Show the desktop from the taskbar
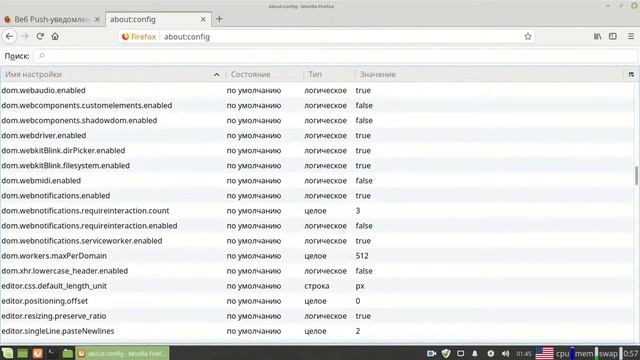 click(22, 353)
